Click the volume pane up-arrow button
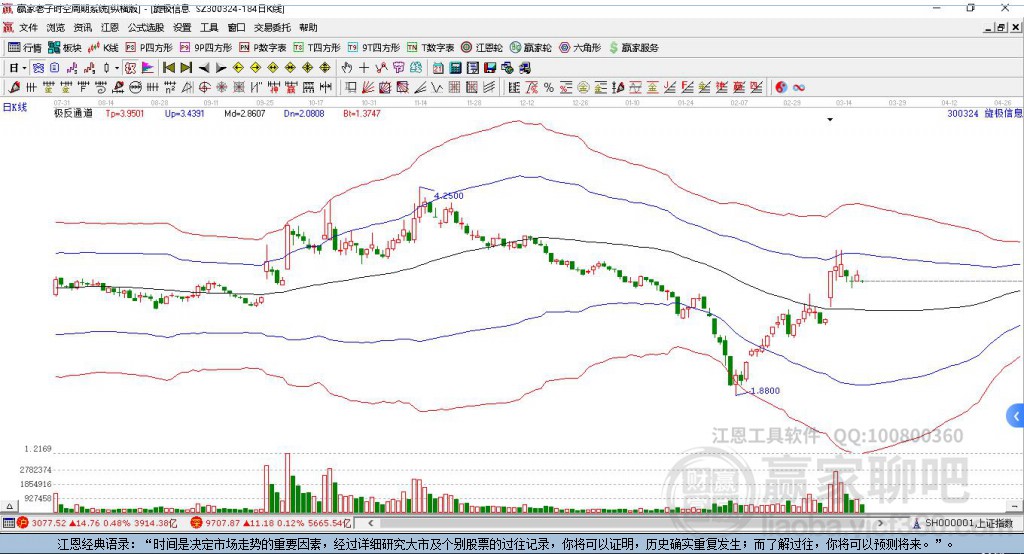The height and width of the screenshot is (554, 1024). (x=10, y=506)
